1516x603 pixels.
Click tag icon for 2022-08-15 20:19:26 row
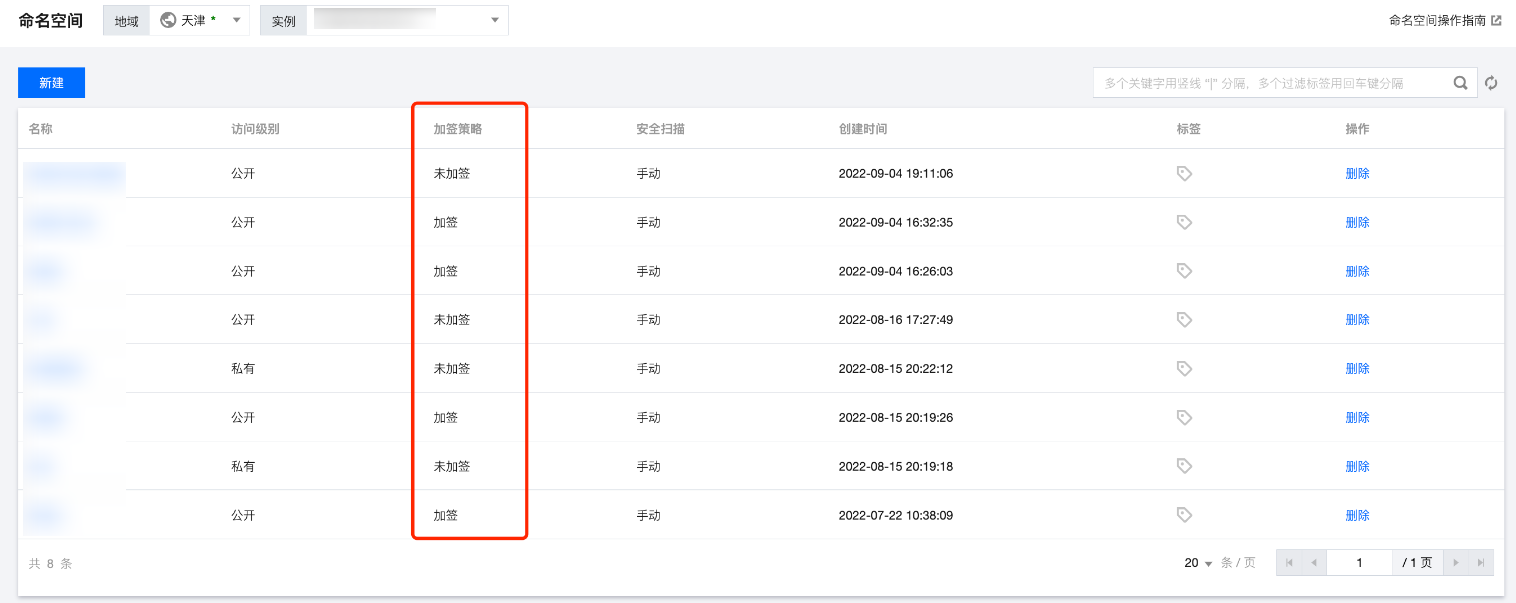(x=1184, y=418)
